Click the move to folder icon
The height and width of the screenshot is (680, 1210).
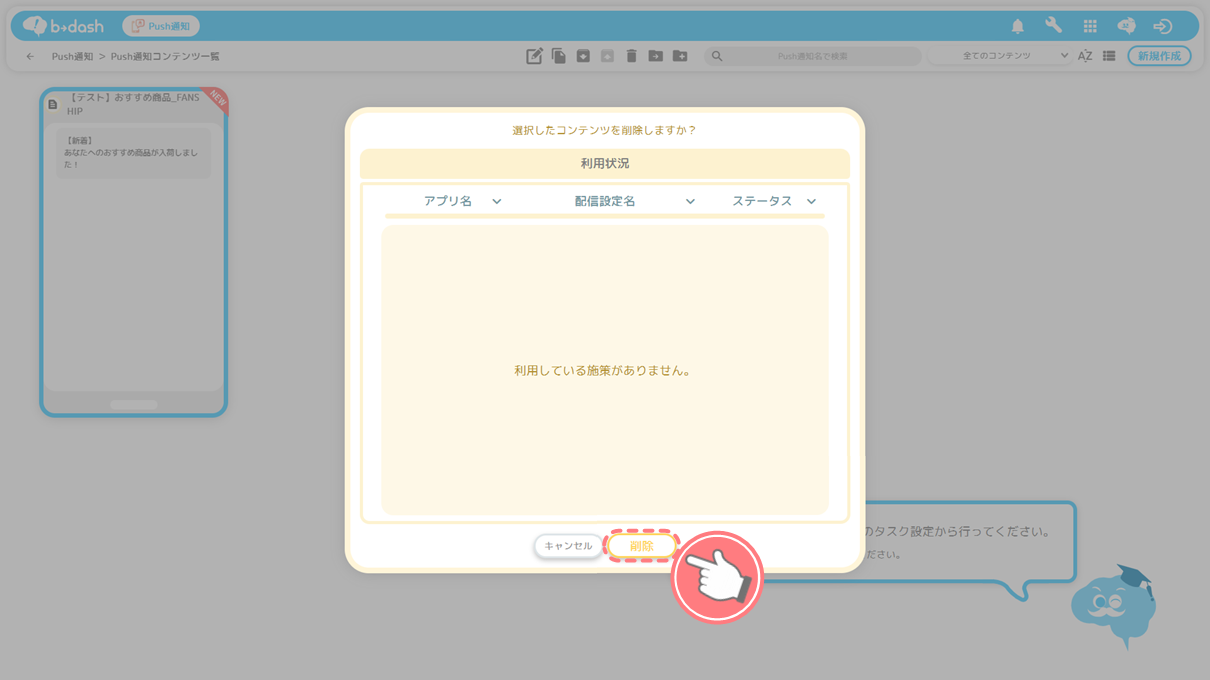[x=655, y=56]
